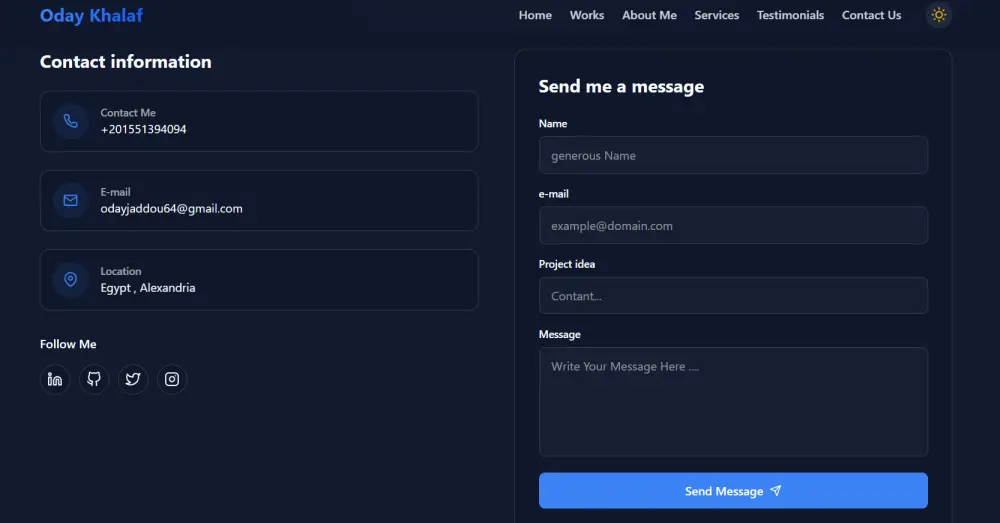The height and width of the screenshot is (523, 1000).
Task: Click into the Project idea field
Action: (x=733, y=295)
